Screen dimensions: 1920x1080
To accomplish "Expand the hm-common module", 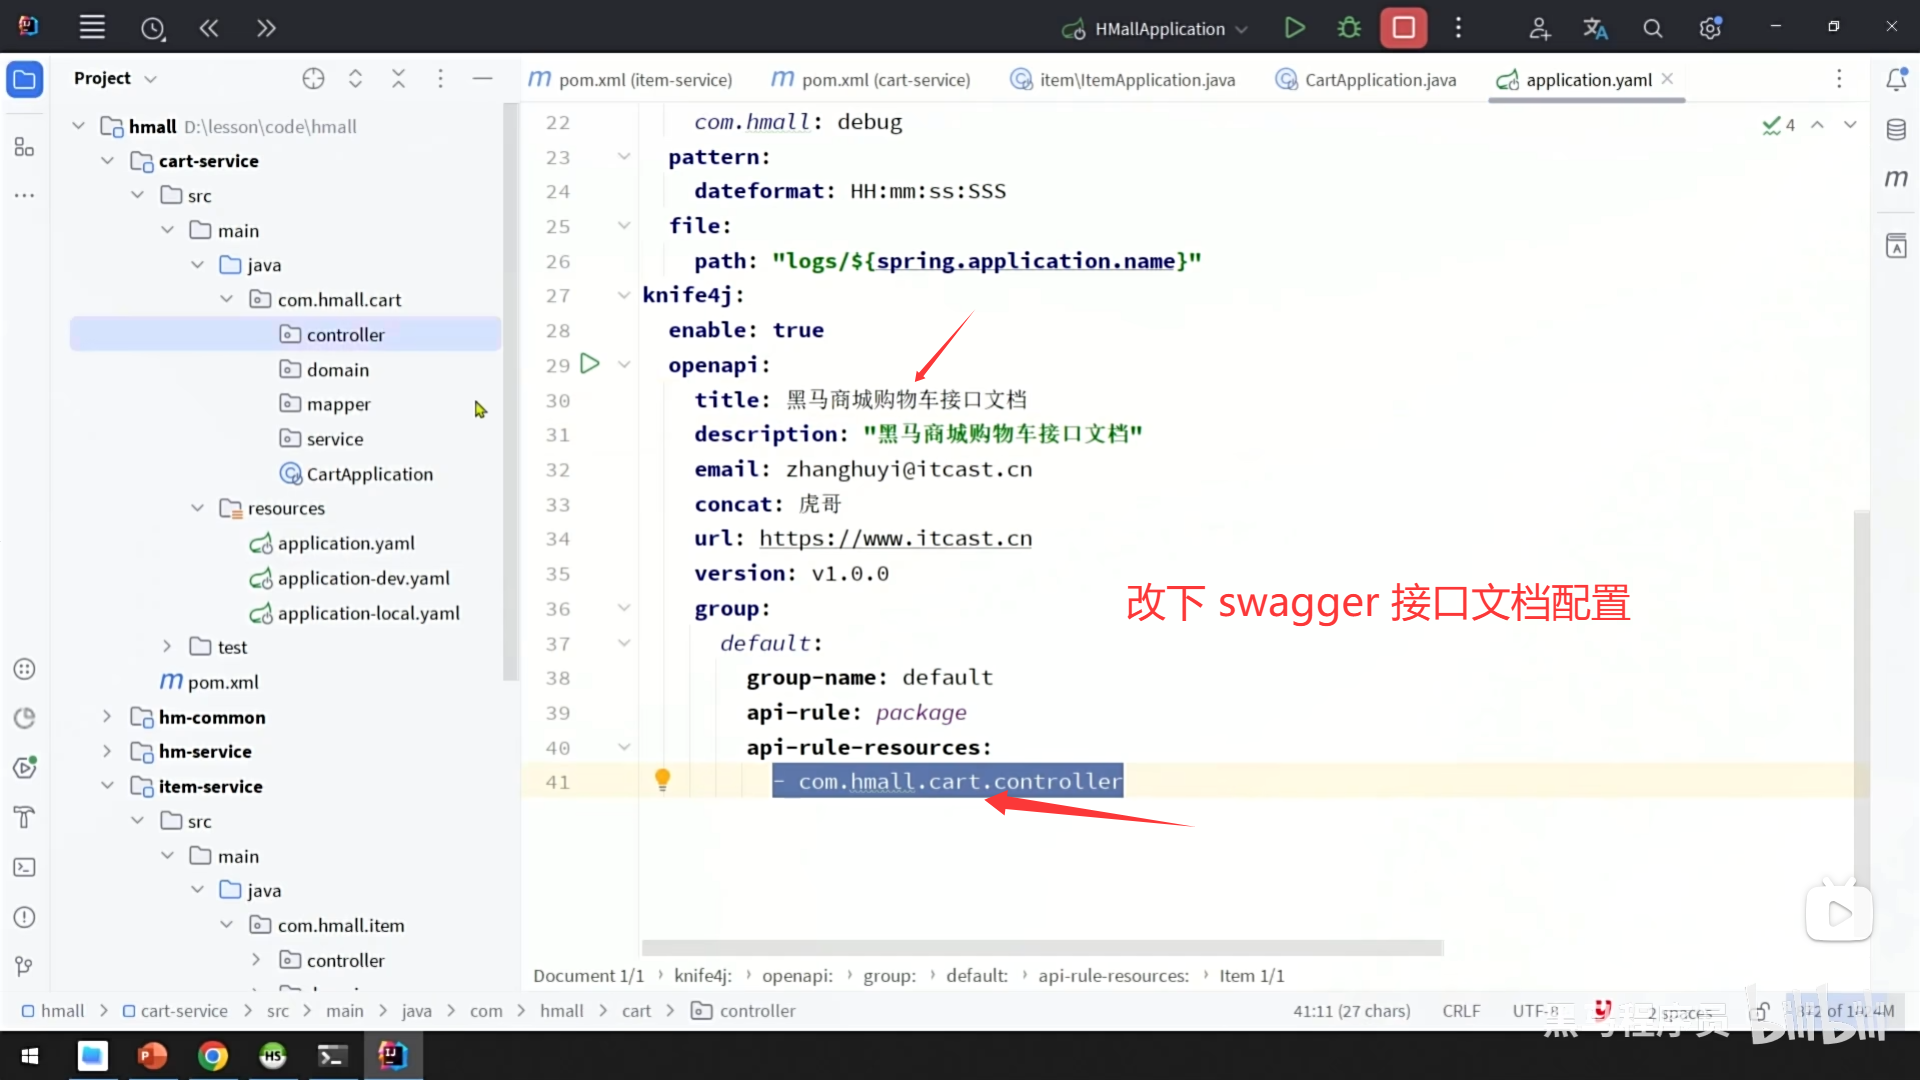I will [x=107, y=717].
